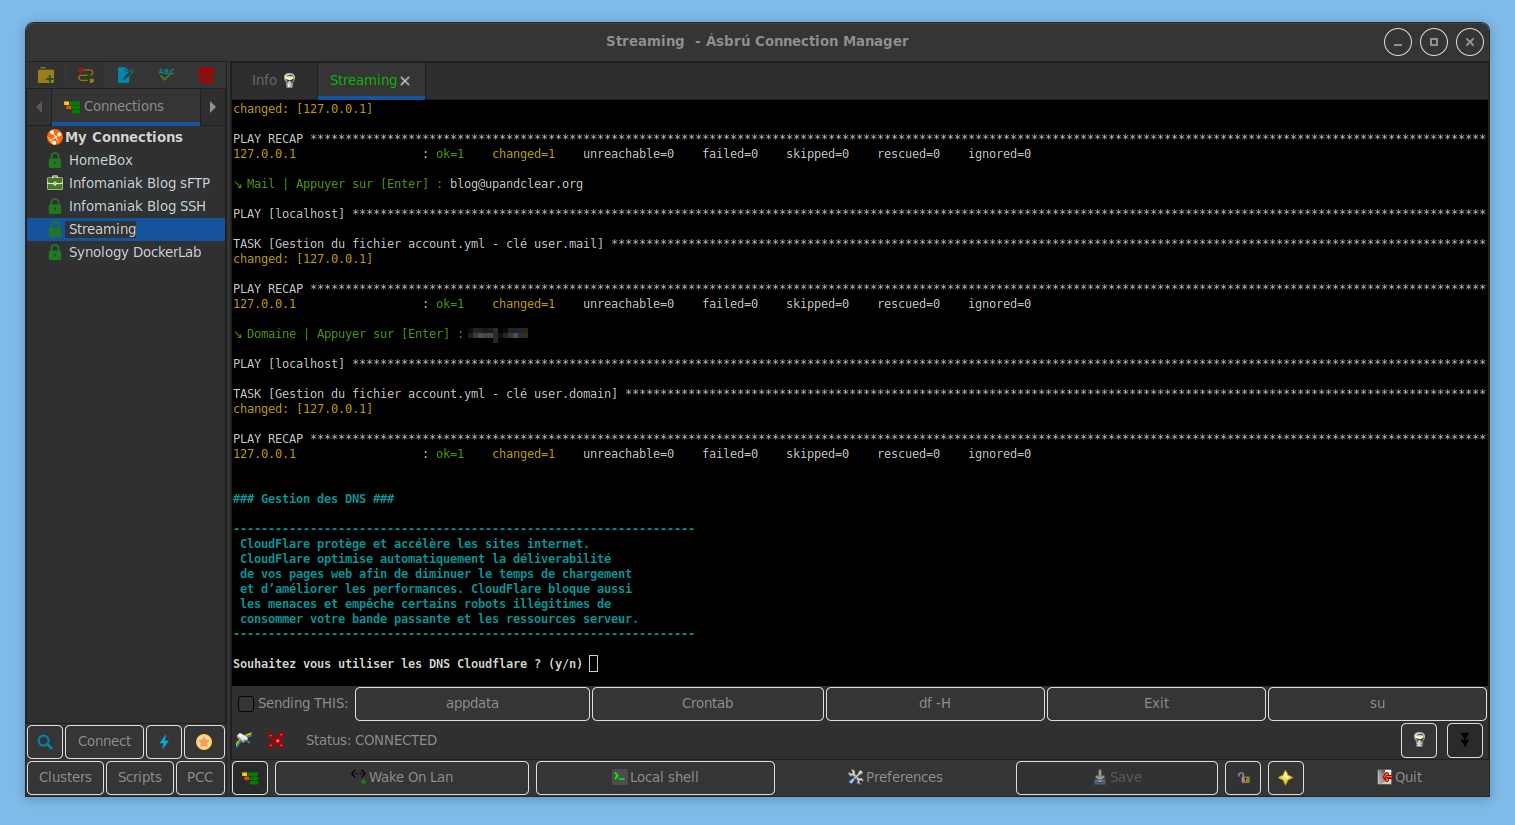Click terminal cursor after Cloudflare prompt
This screenshot has width=1515, height=825.
point(594,664)
